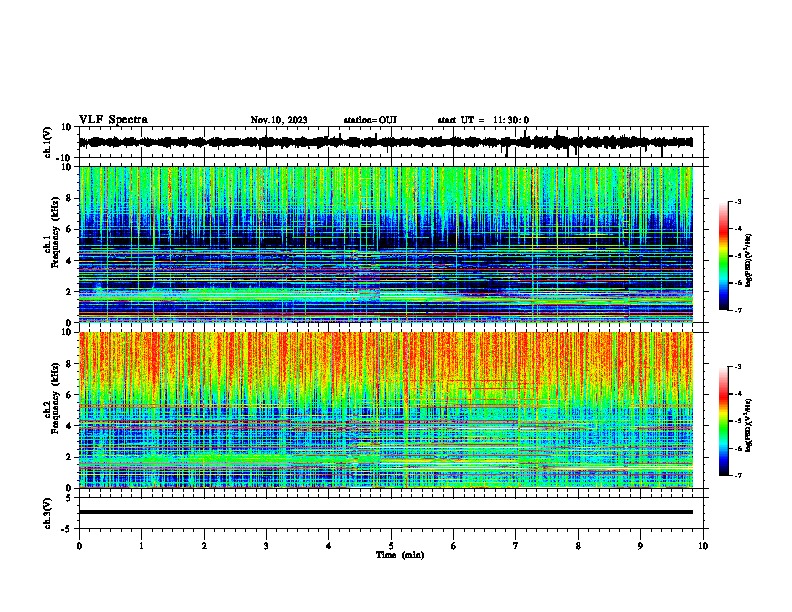
Task: Click the ch.2 color bar log(PSD) label
Action: click(x=749, y=426)
